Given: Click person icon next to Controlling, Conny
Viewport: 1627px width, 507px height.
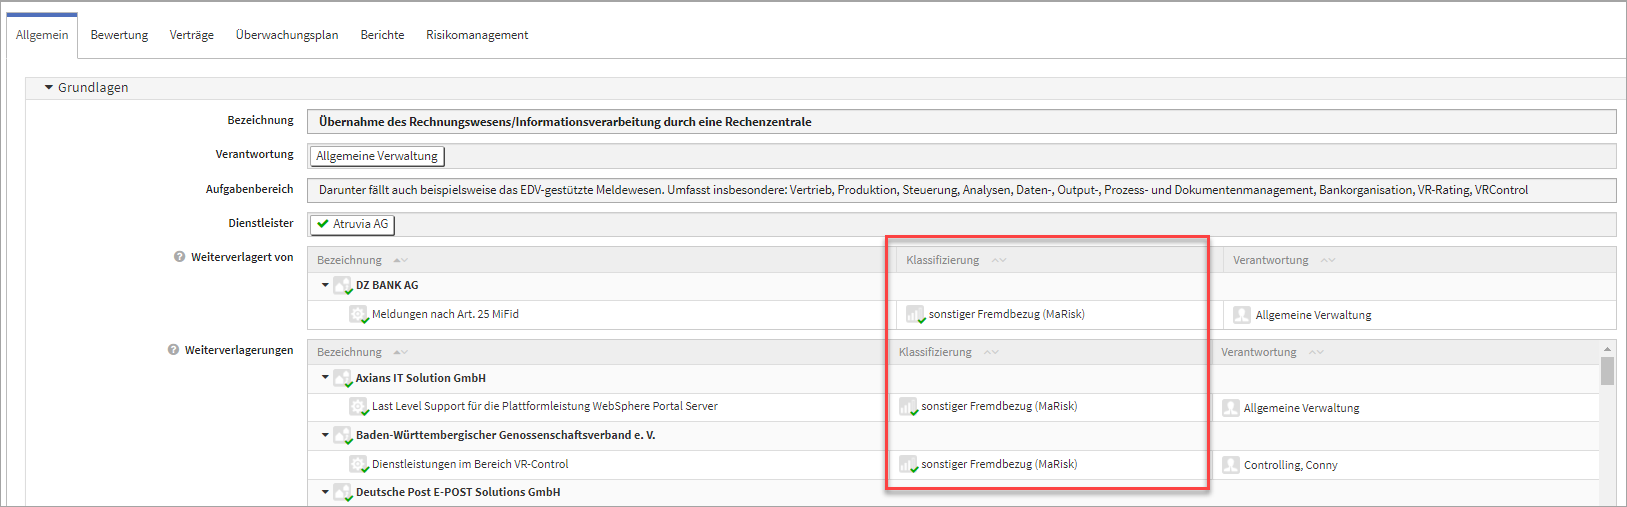Looking at the screenshot, I should point(1231,465).
